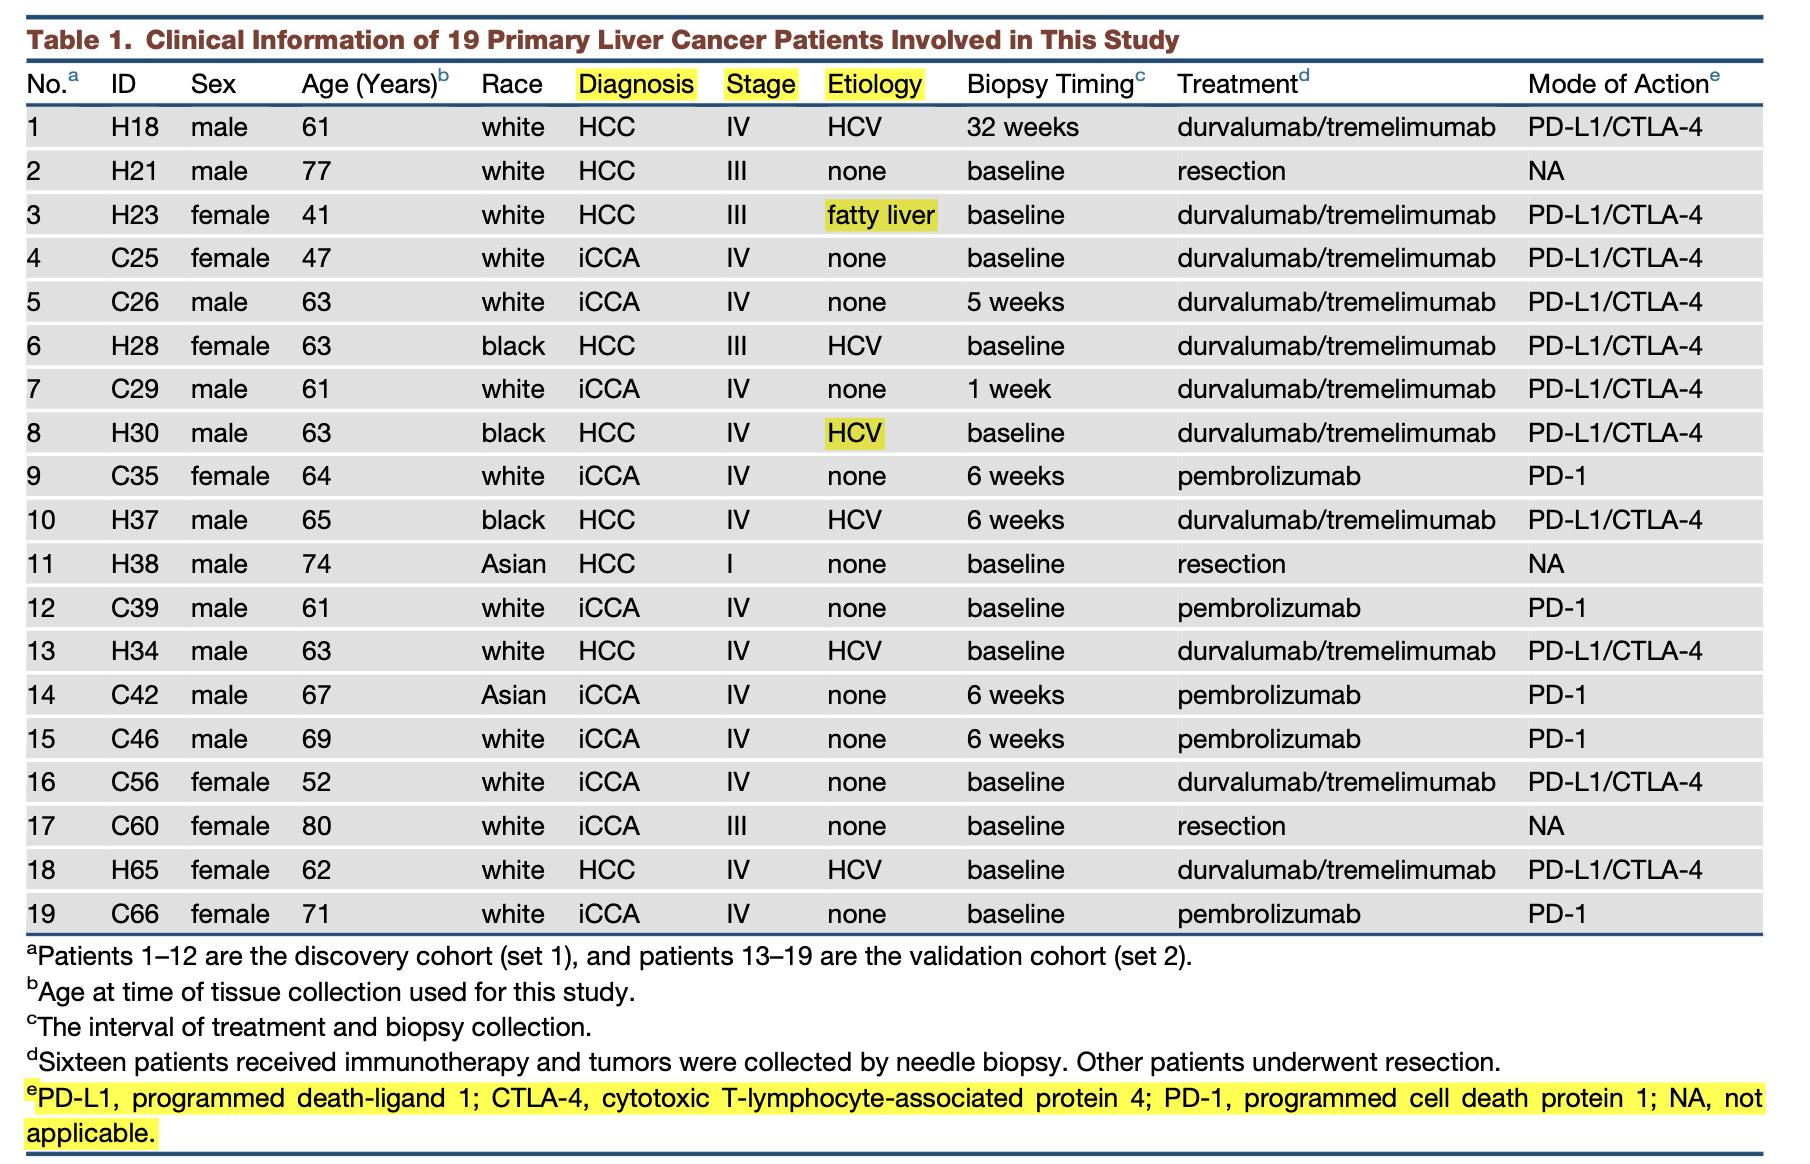Click patient ID 'H65'
The height and width of the screenshot is (1164, 1810).
tap(135, 870)
